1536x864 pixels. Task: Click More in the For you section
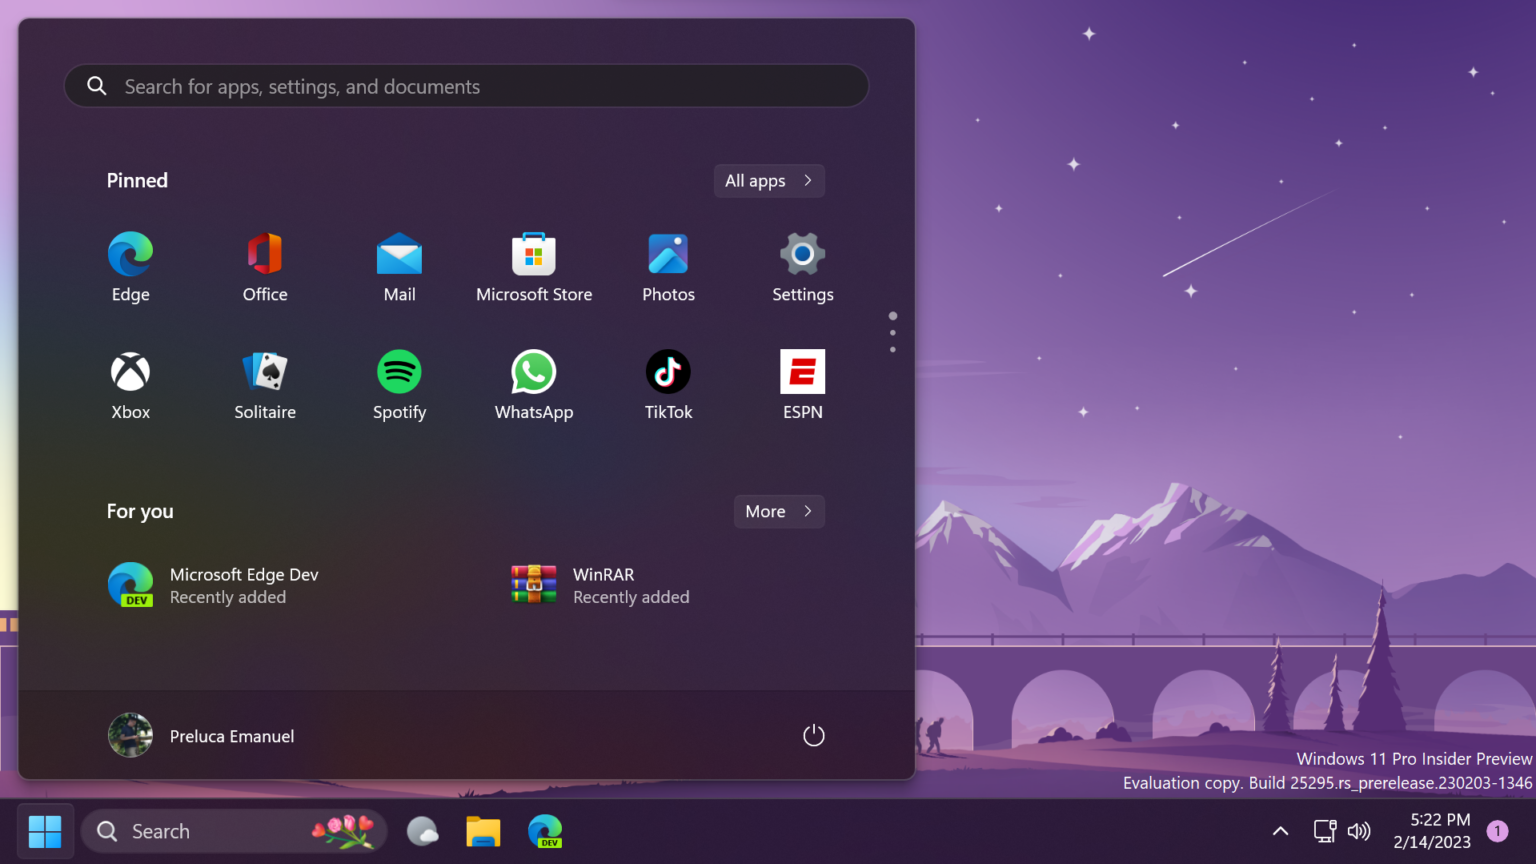[778, 511]
